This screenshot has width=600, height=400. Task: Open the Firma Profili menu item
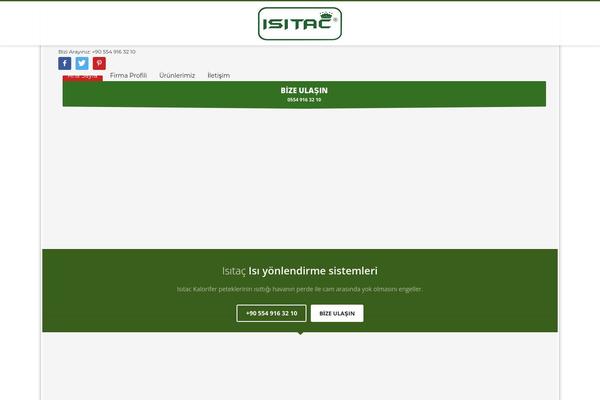[128, 75]
